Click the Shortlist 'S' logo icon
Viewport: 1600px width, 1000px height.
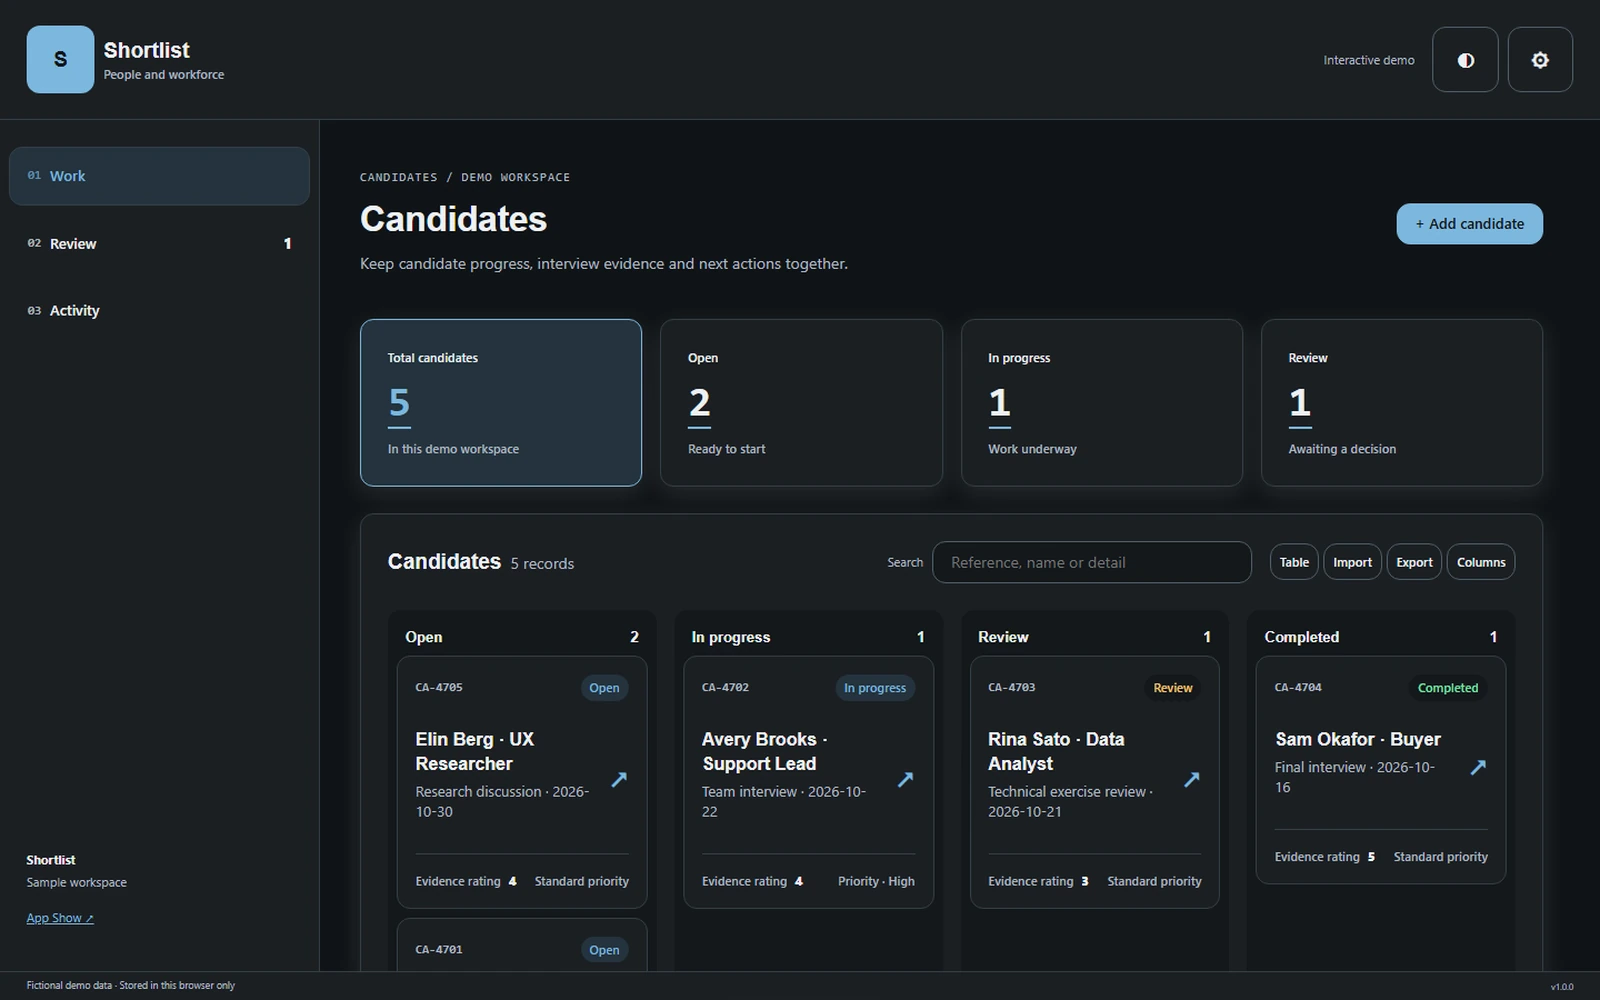(60, 60)
